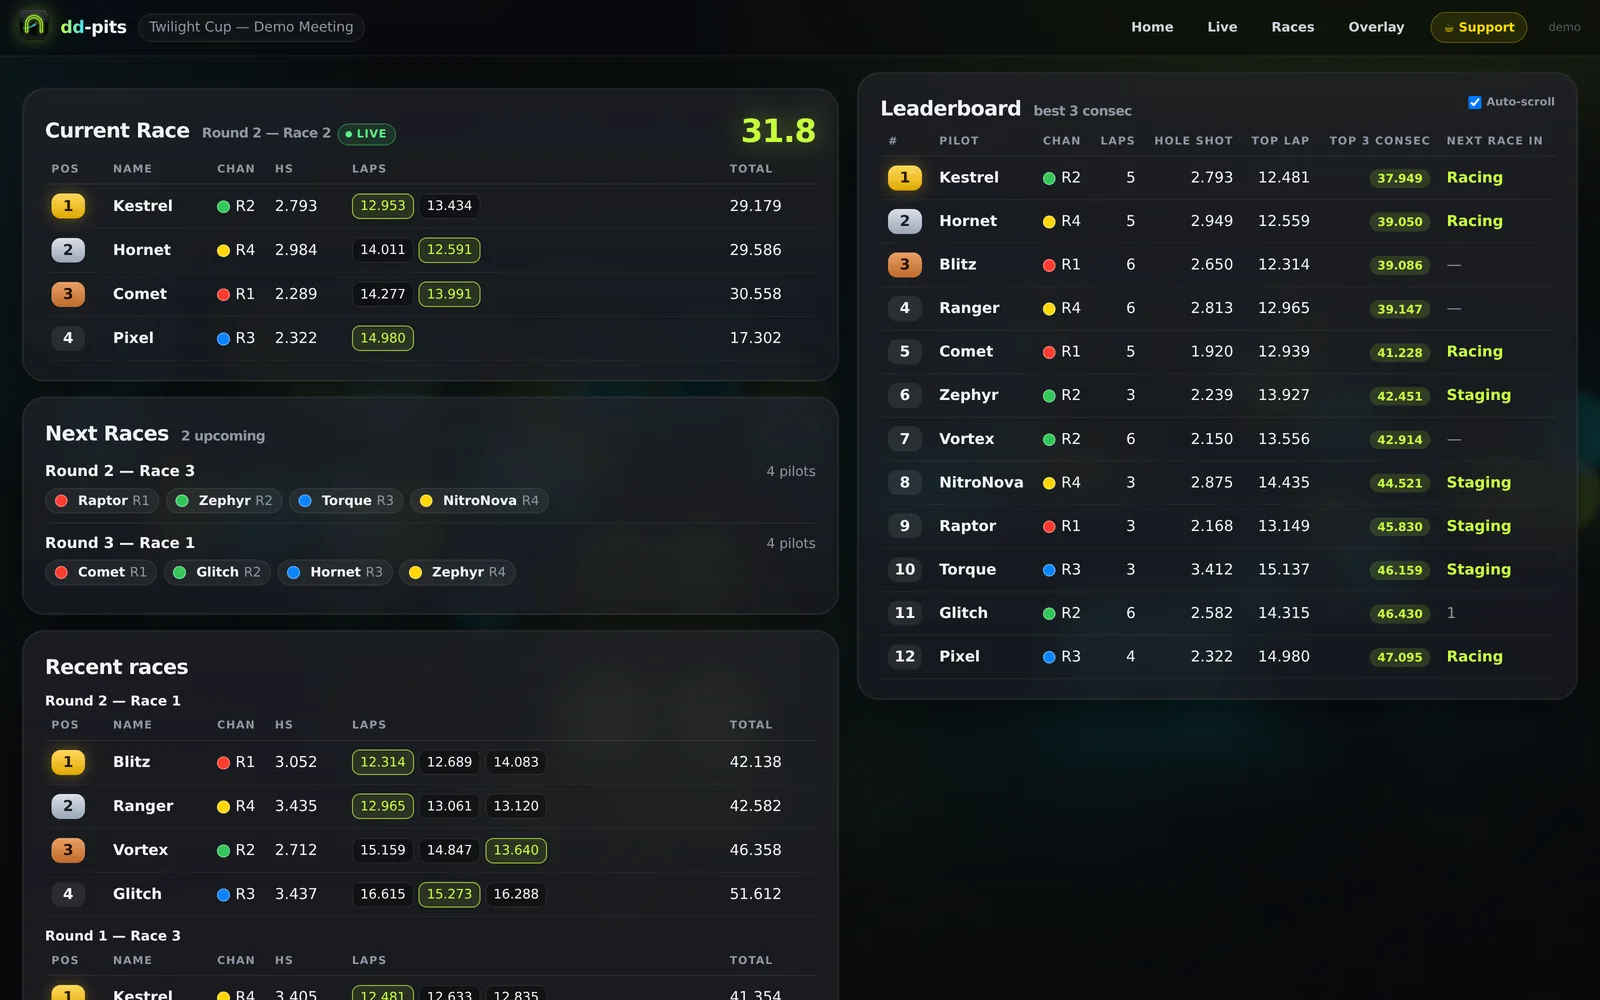Click the NEXT RACE IN column header
This screenshot has height=1000, width=1600.
1494,141
